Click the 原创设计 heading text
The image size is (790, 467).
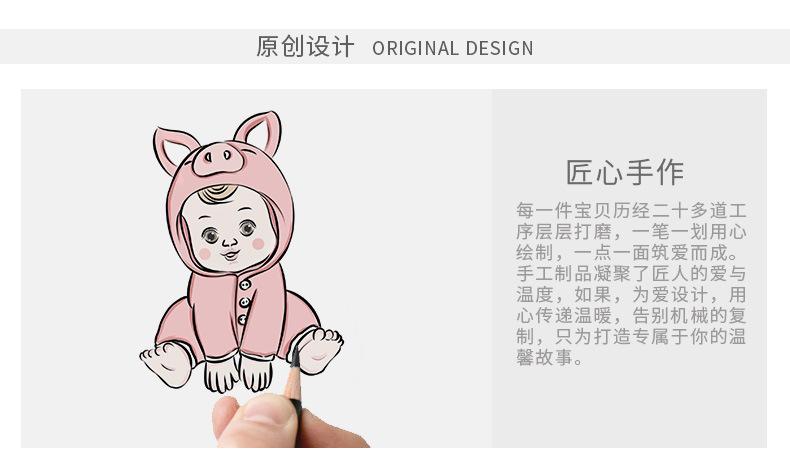coord(305,46)
